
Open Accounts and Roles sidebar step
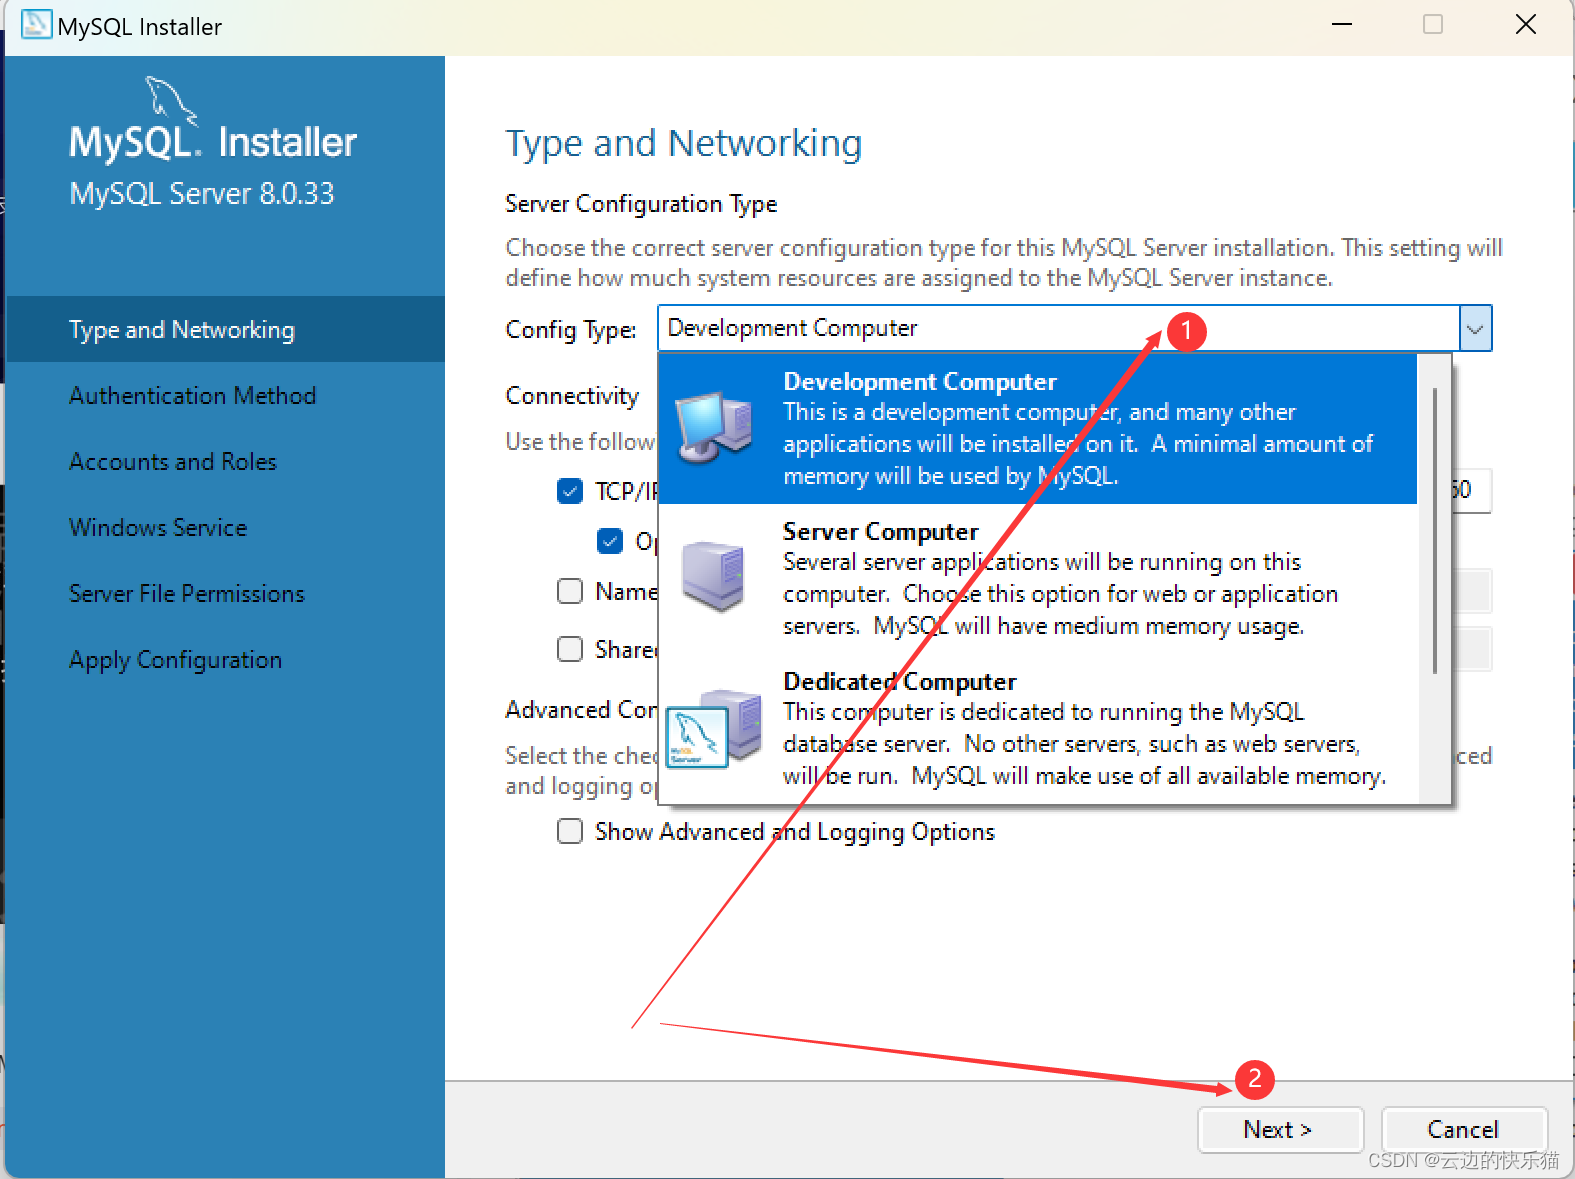(226, 461)
